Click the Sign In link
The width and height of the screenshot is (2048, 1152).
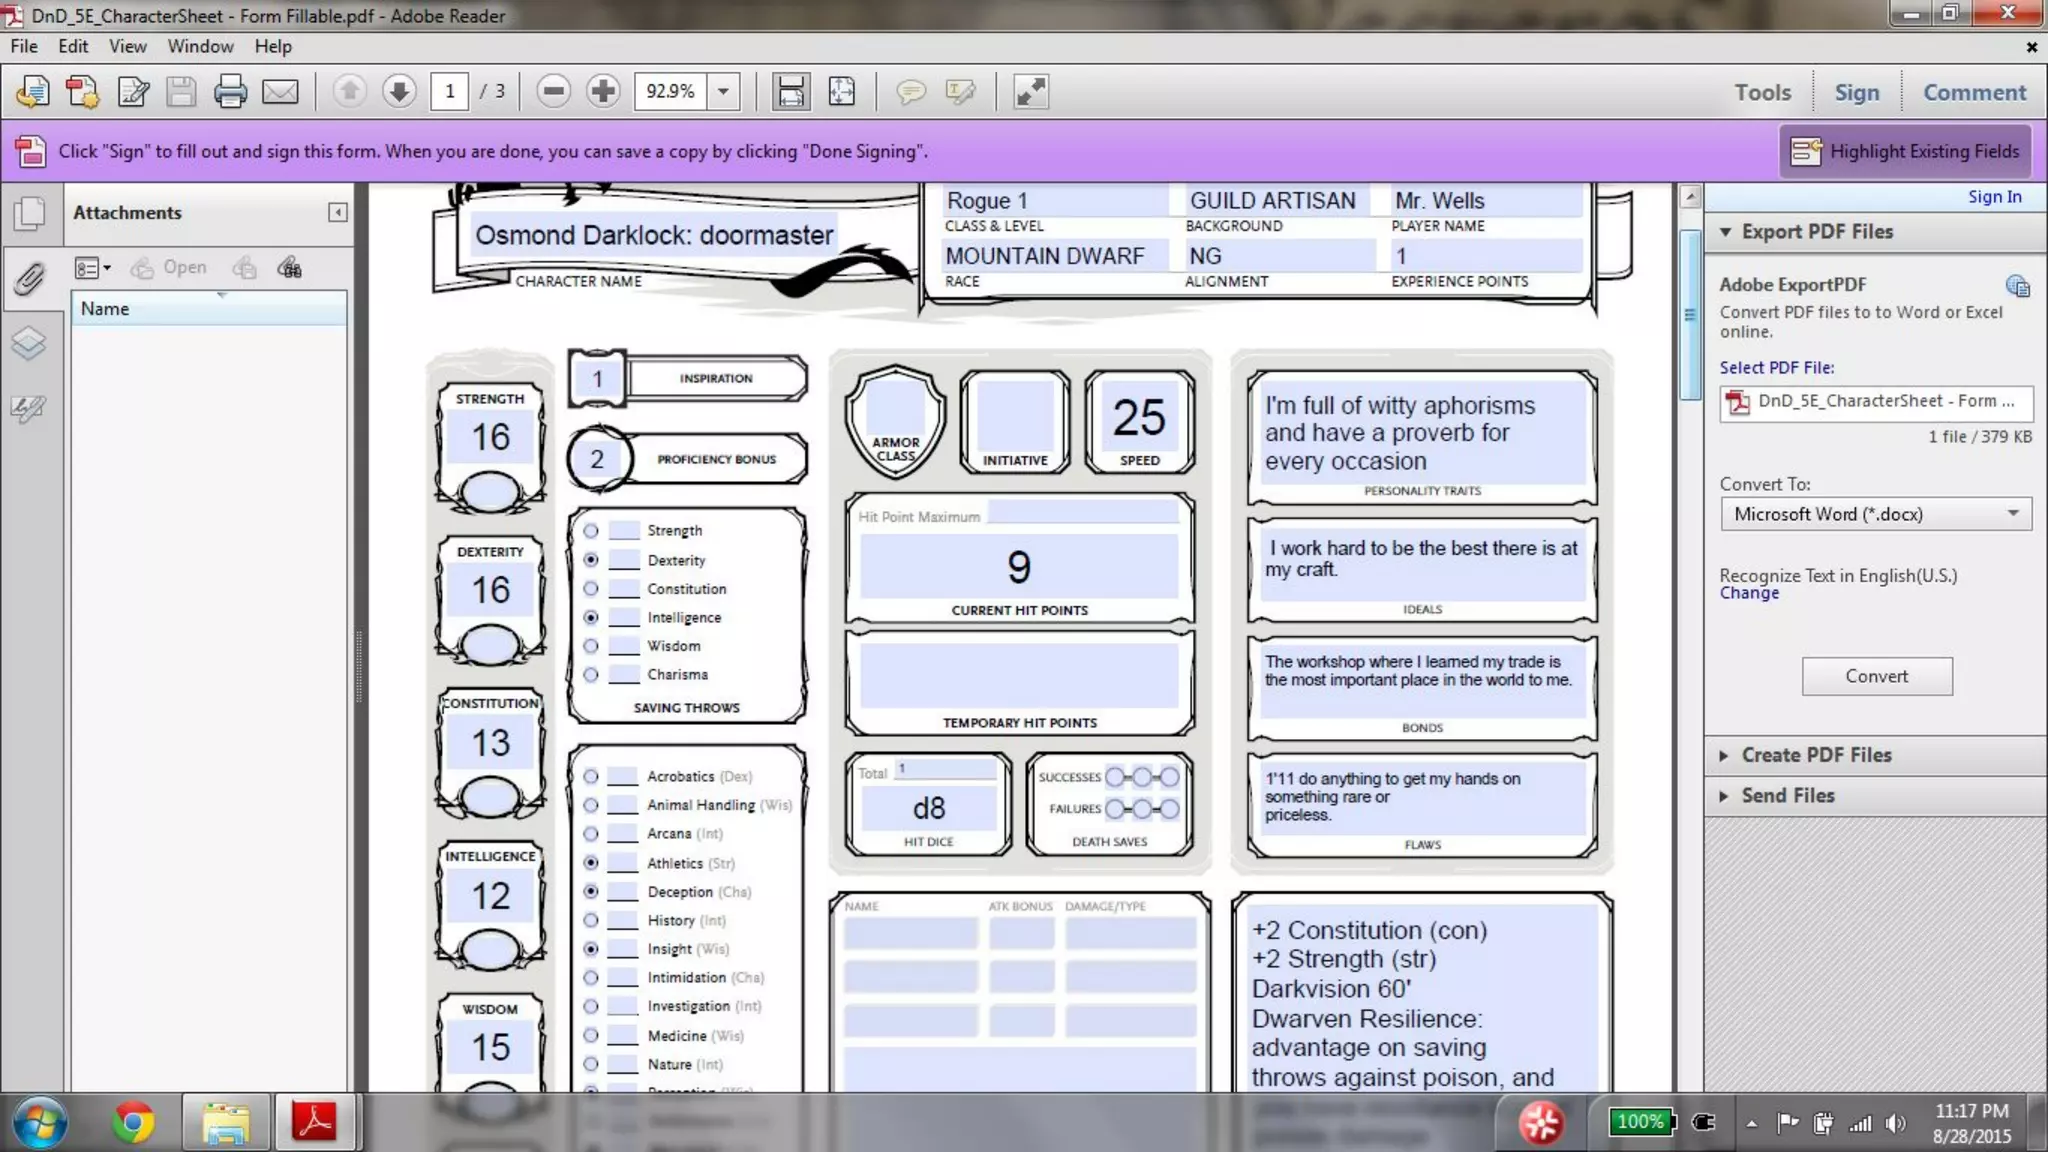pyautogui.click(x=1994, y=197)
